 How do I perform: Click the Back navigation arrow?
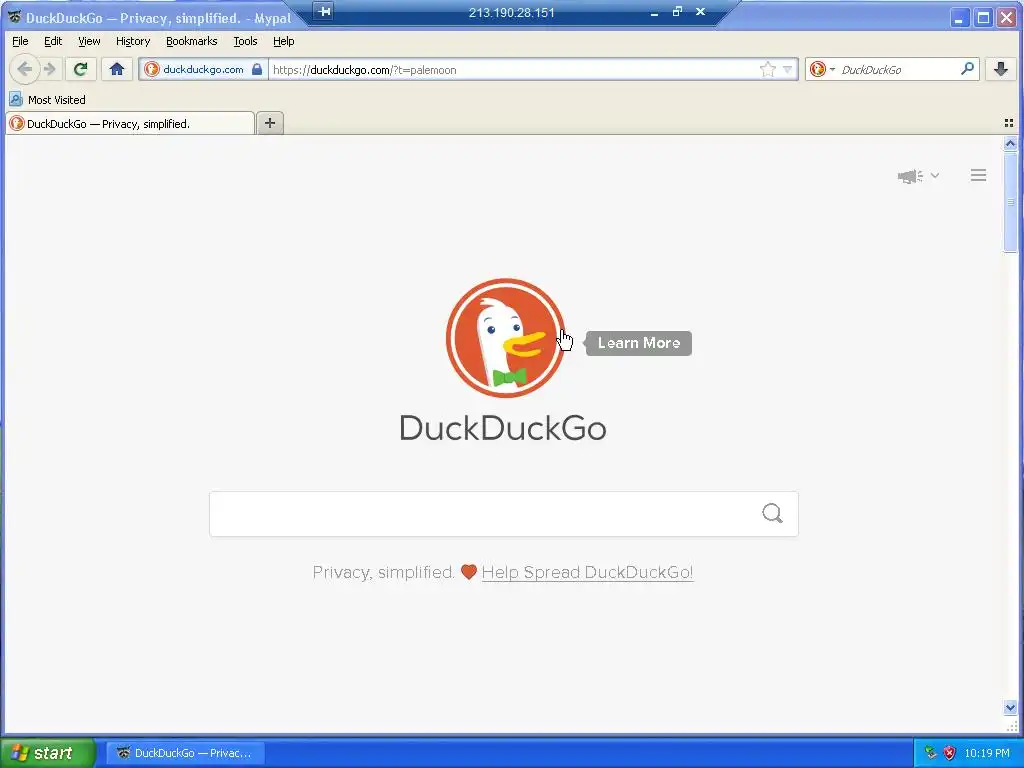tap(24, 69)
